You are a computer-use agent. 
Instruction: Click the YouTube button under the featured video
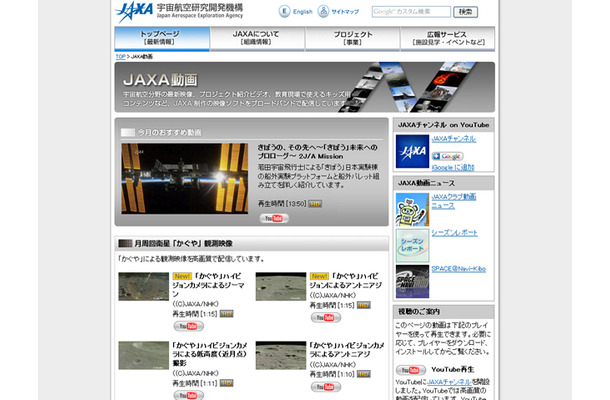(274, 218)
